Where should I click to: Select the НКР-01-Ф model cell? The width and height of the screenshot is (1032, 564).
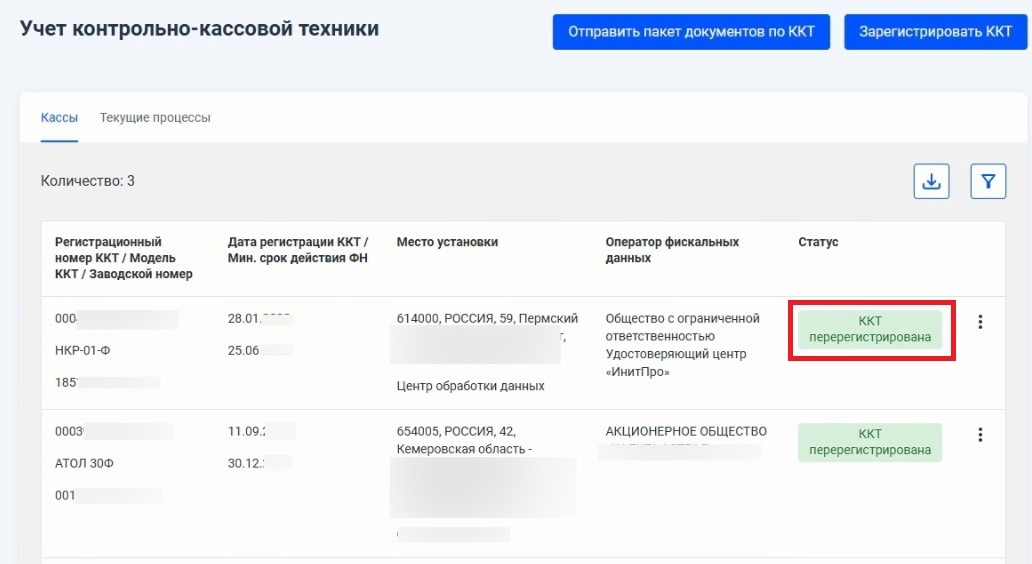tap(83, 351)
